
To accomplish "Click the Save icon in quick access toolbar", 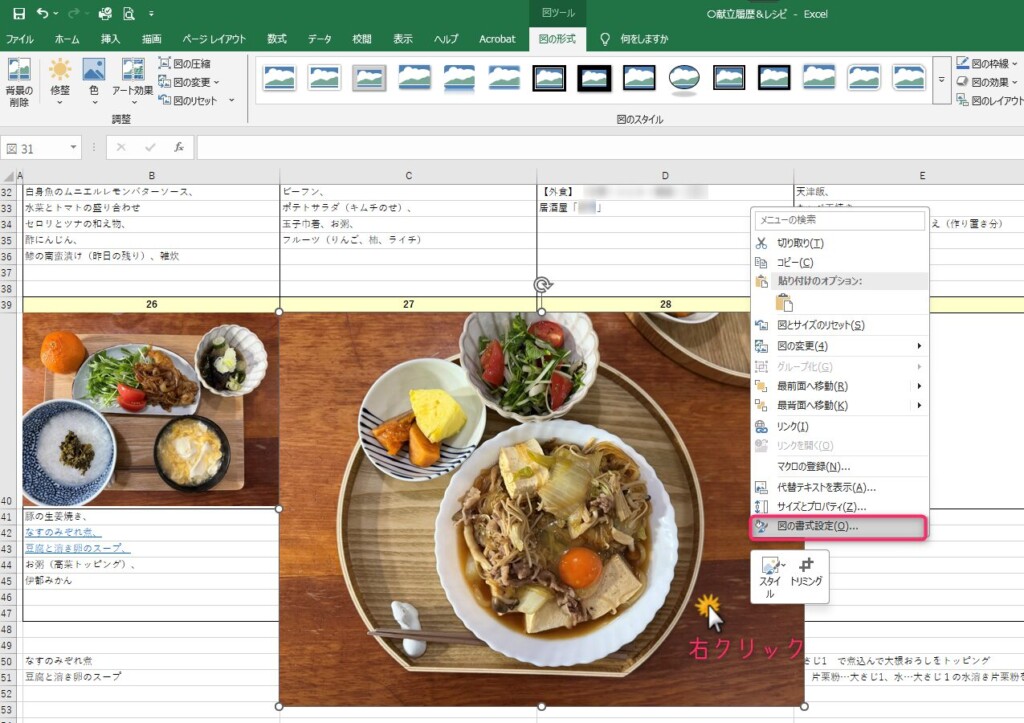I will coord(19,14).
